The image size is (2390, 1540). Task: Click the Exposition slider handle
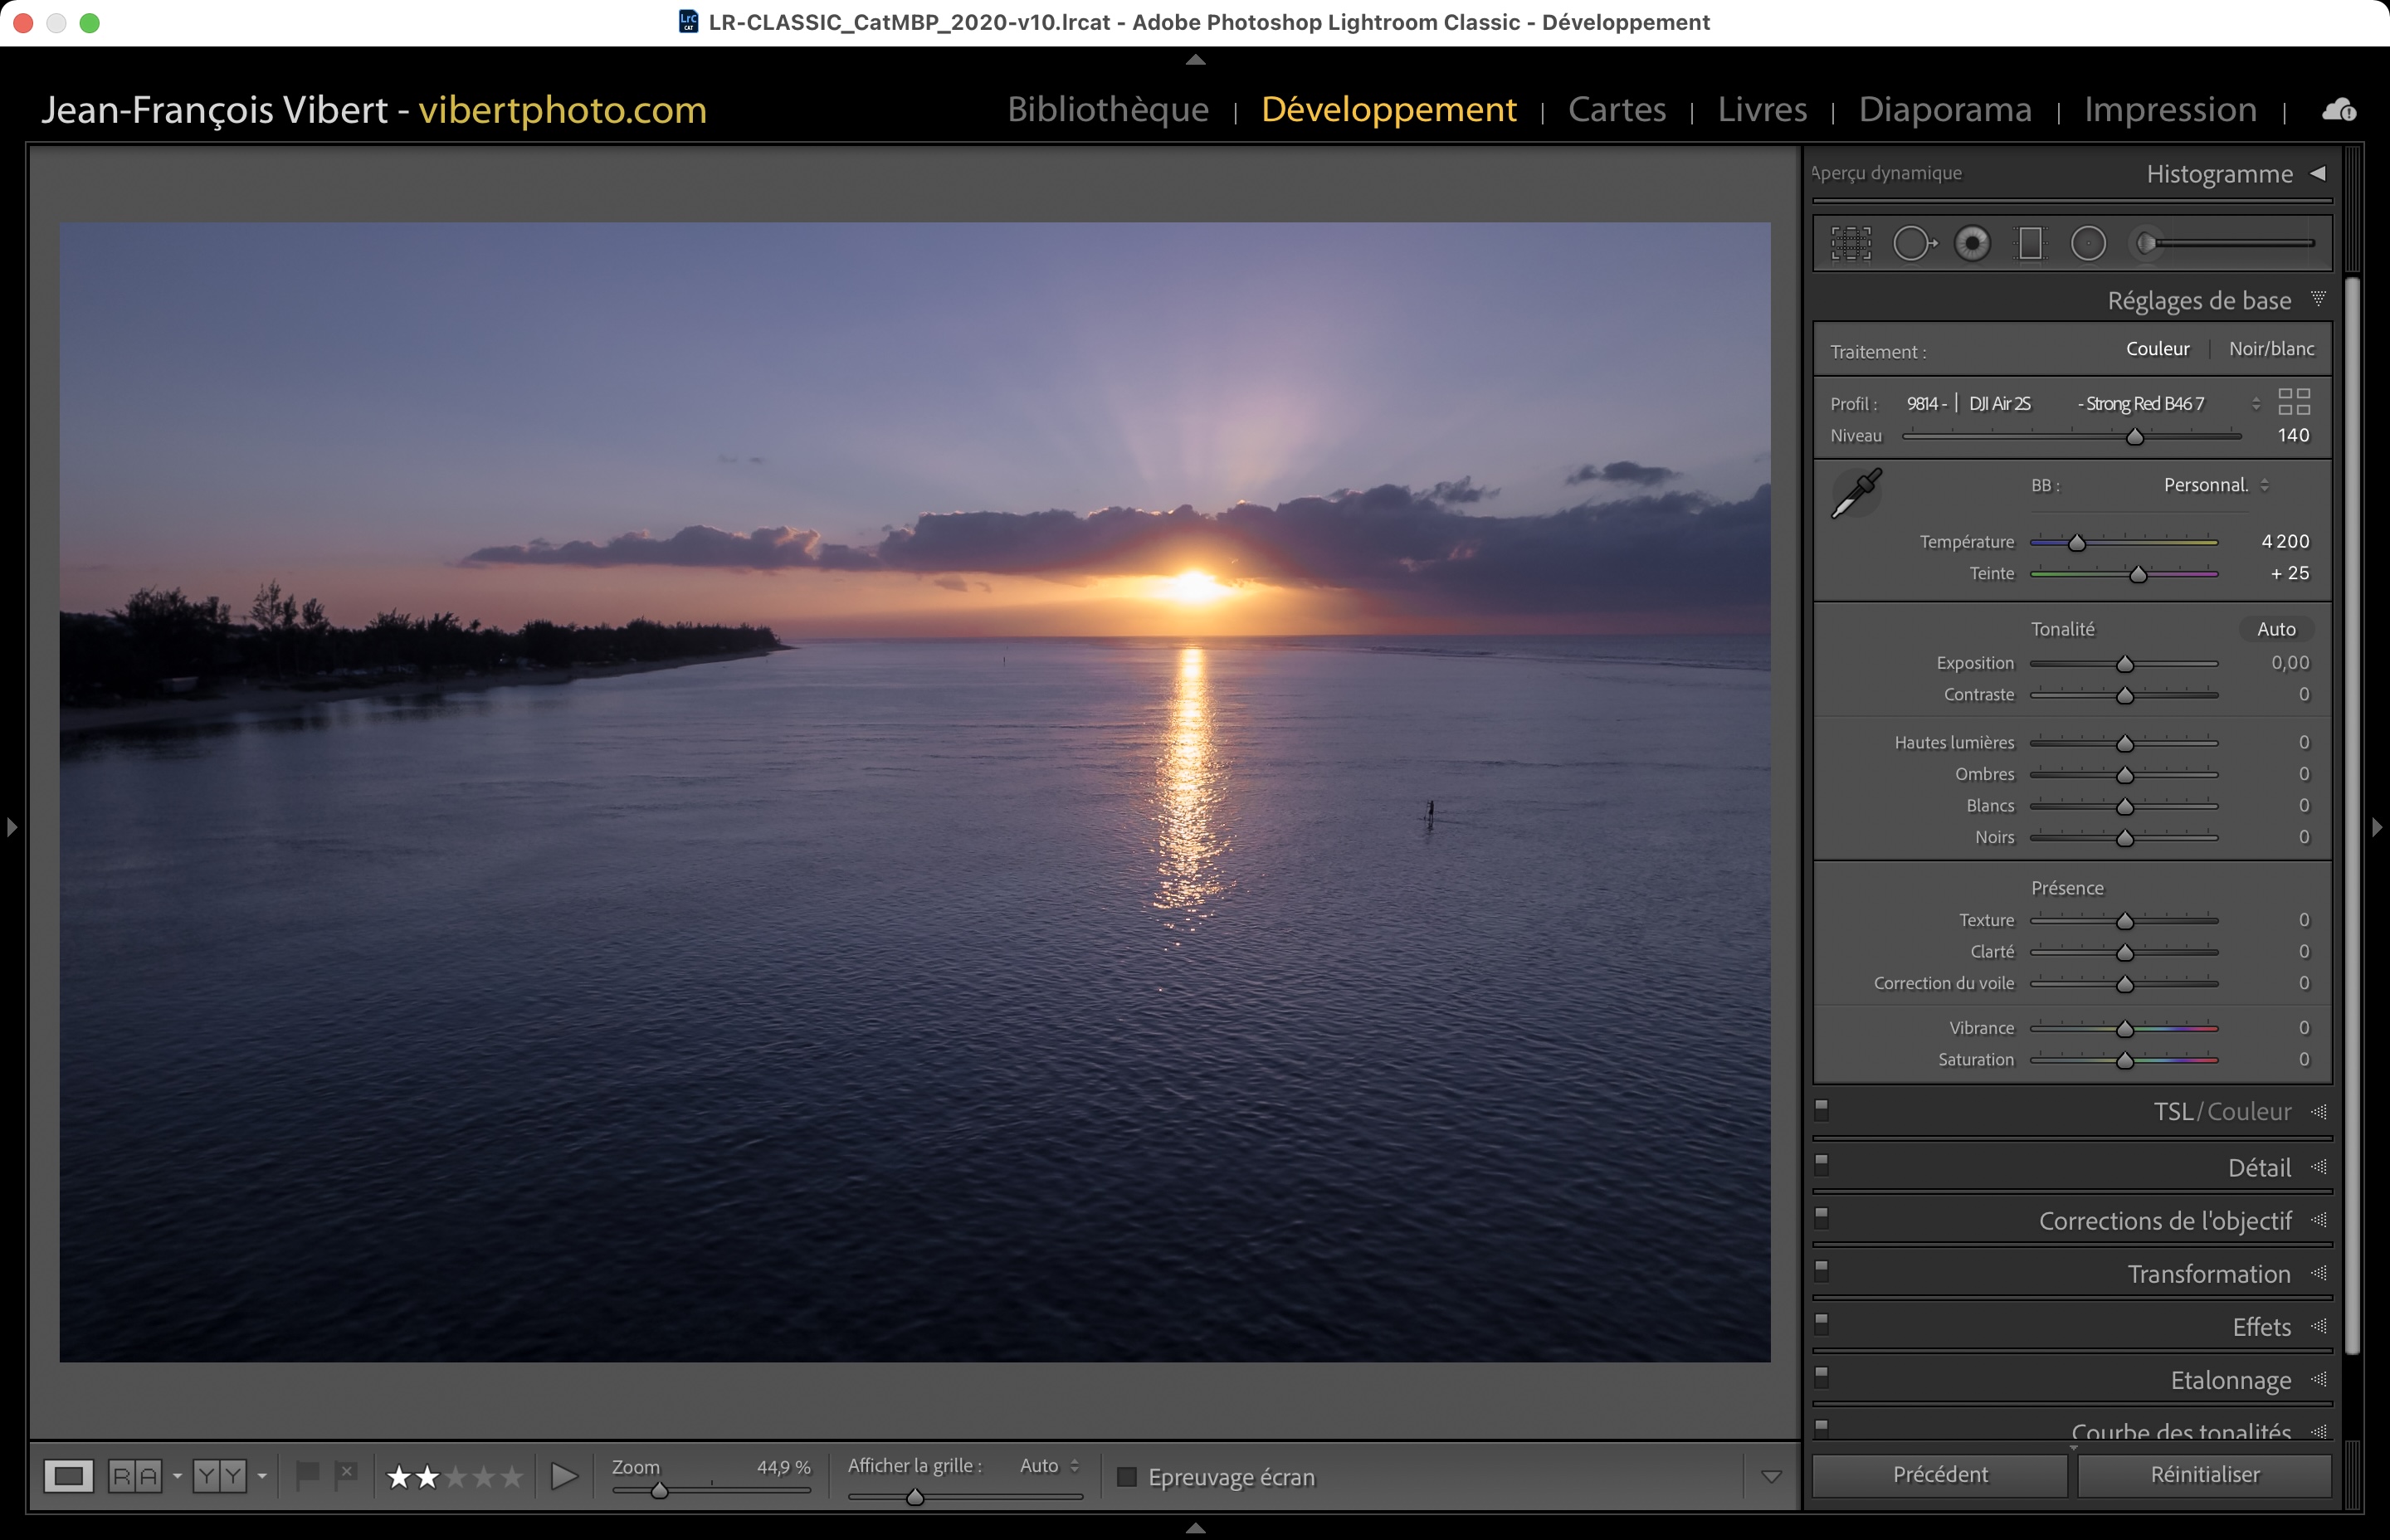[2125, 664]
